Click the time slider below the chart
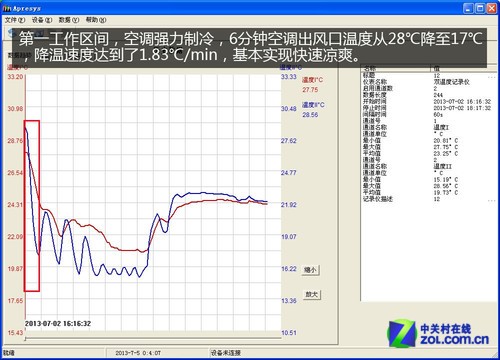500x360 pixels. click(153, 339)
